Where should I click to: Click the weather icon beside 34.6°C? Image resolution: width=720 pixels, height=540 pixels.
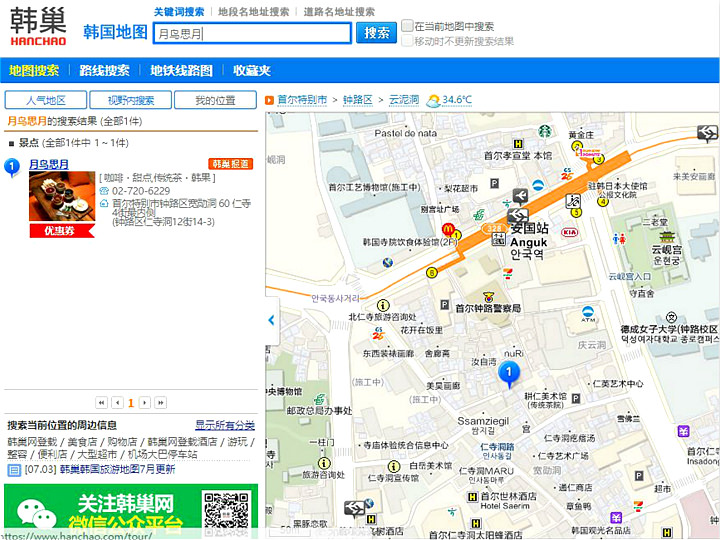pyautogui.click(x=433, y=101)
